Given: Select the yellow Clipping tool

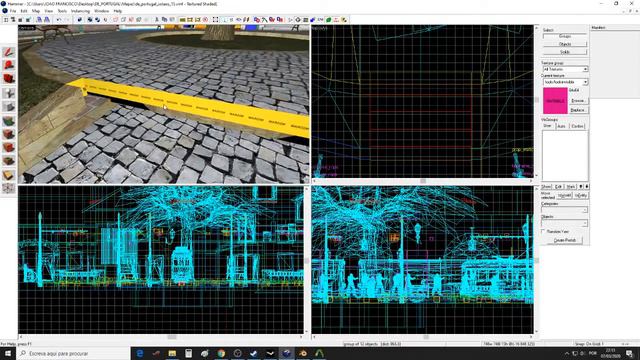Looking at the screenshot, I should [x=9, y=175].
